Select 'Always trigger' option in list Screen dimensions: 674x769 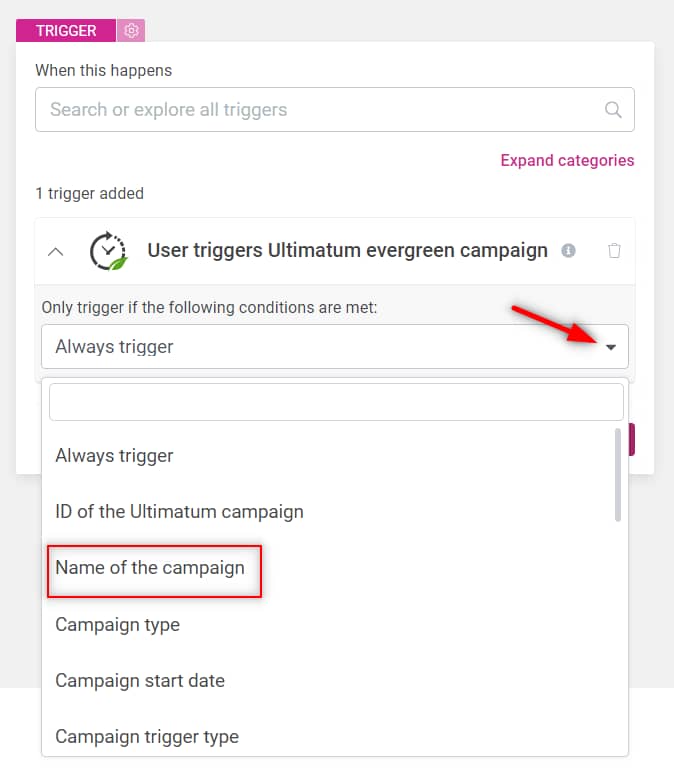(x=114, y=456)
